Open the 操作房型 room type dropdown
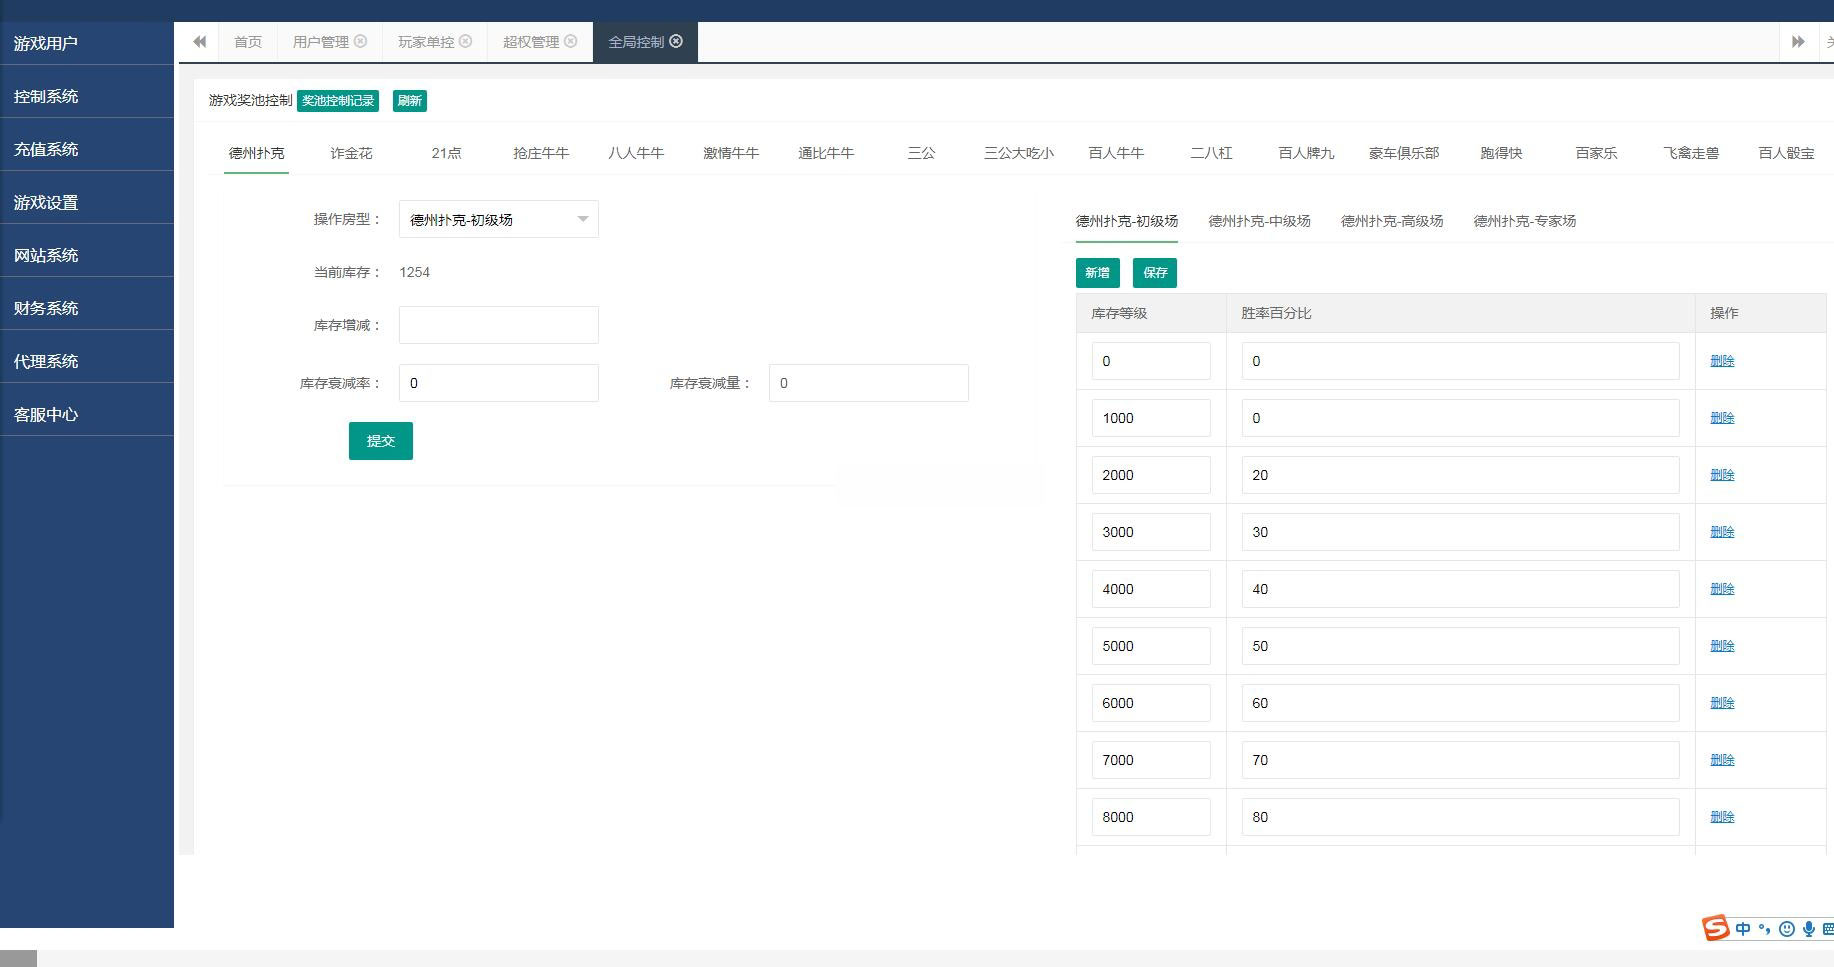Screen dimensions: 1834x967 (498, 219)
